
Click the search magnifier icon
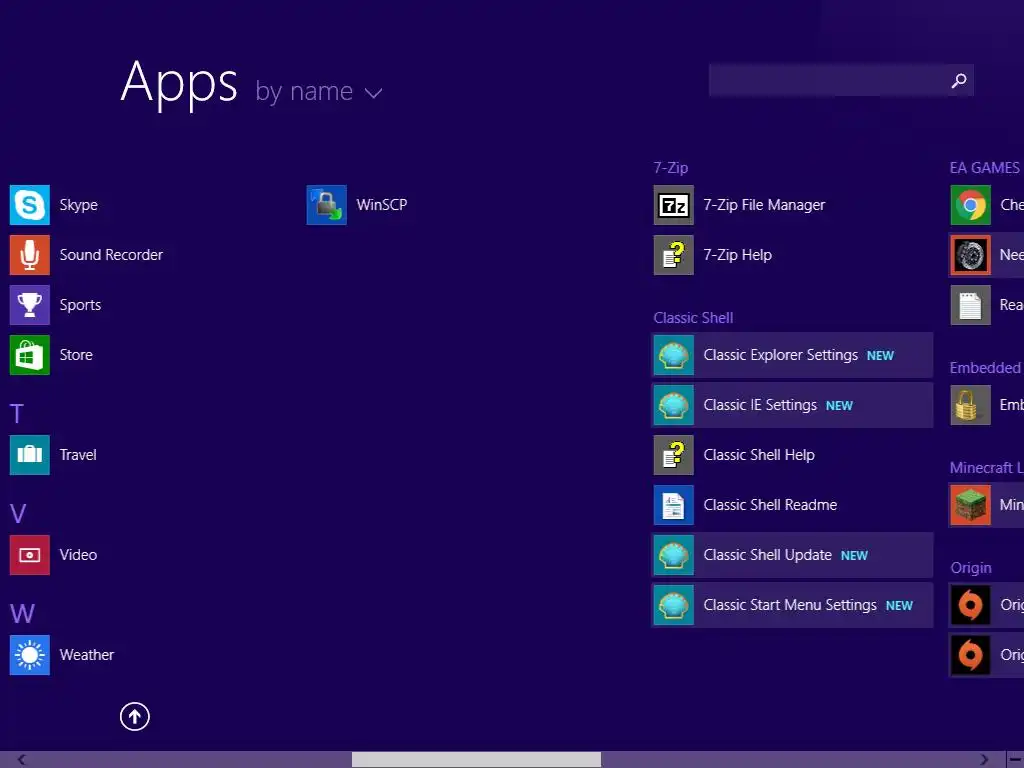tap(959, 80)
